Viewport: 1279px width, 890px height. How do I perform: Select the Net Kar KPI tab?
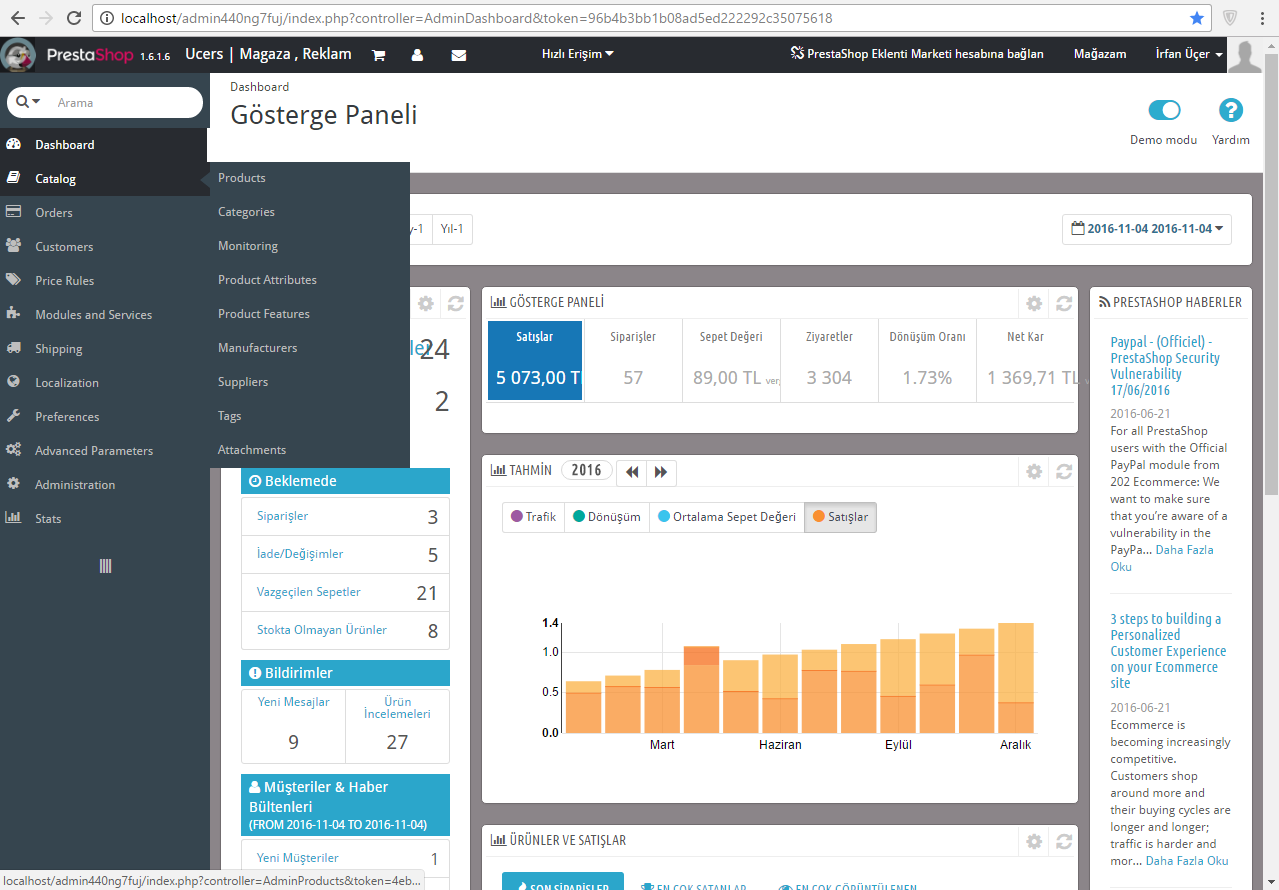coord(1026,361)
